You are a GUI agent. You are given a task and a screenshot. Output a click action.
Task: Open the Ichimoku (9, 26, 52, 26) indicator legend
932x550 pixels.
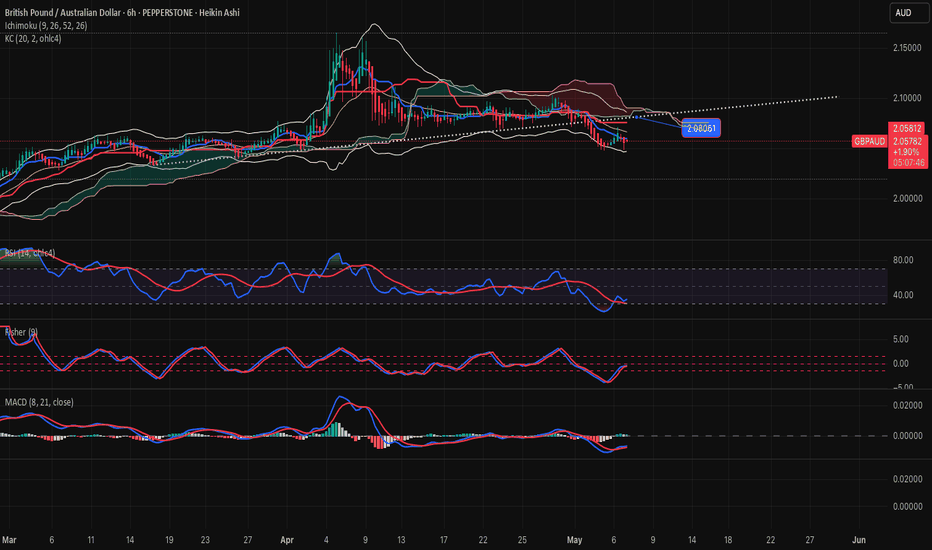pyautogui.click(x=46, y=26)
